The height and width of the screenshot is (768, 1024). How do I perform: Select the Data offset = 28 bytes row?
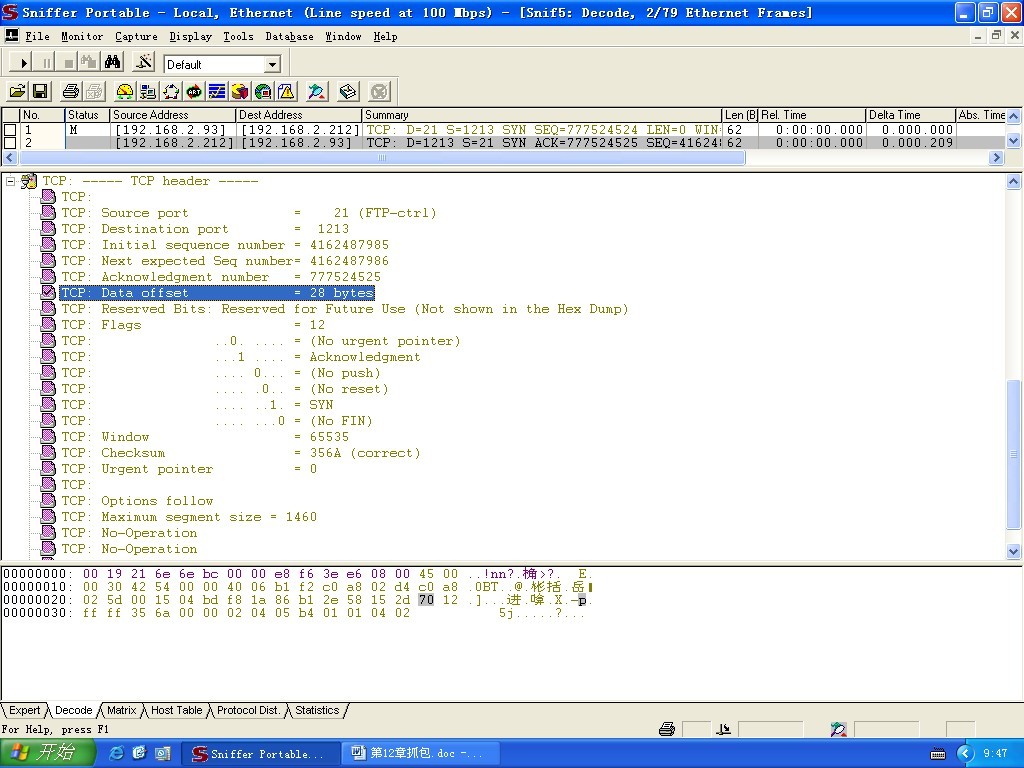point(217,293)
